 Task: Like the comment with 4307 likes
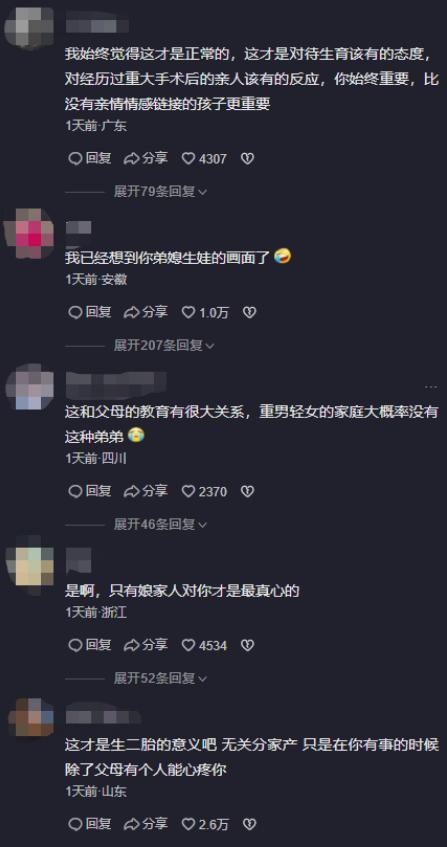point(204,158)
